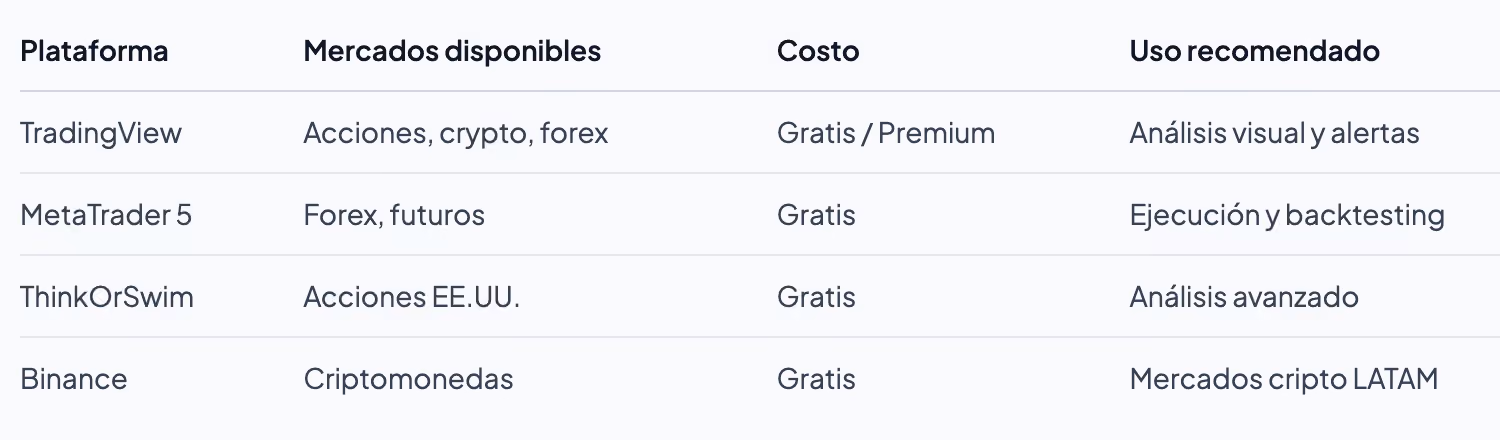Click the Ejecución y backtesting cell
The image size is (1500, 440).
tap(1287, 215)
